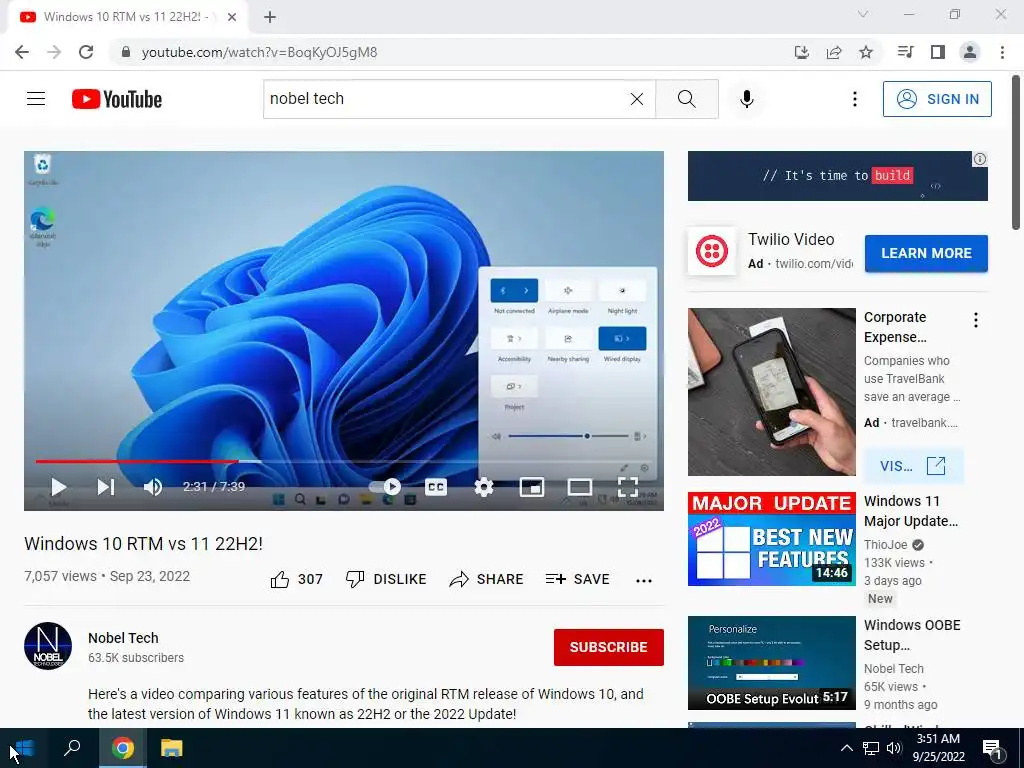
Task: Mute the video volume
Action: (153, 487)
